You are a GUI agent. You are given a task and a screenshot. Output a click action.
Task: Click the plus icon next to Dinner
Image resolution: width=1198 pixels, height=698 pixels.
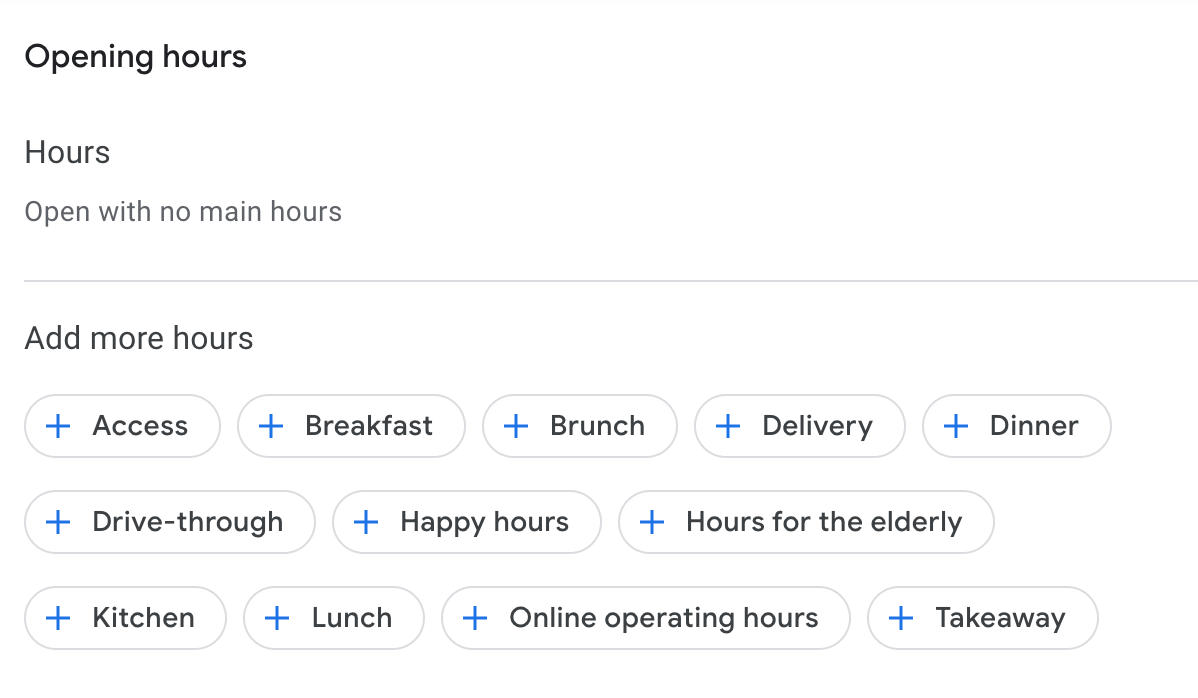pos(956,426)
